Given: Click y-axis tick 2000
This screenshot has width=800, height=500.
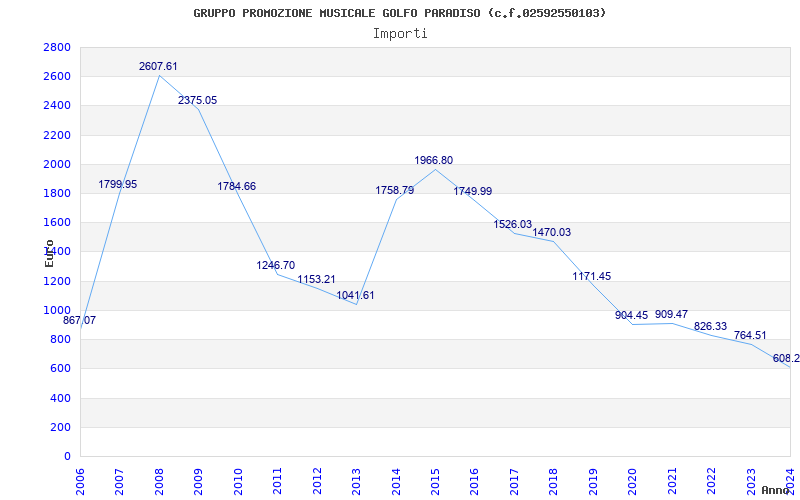Looking at the screenshot, I should (x=57, y=164).
